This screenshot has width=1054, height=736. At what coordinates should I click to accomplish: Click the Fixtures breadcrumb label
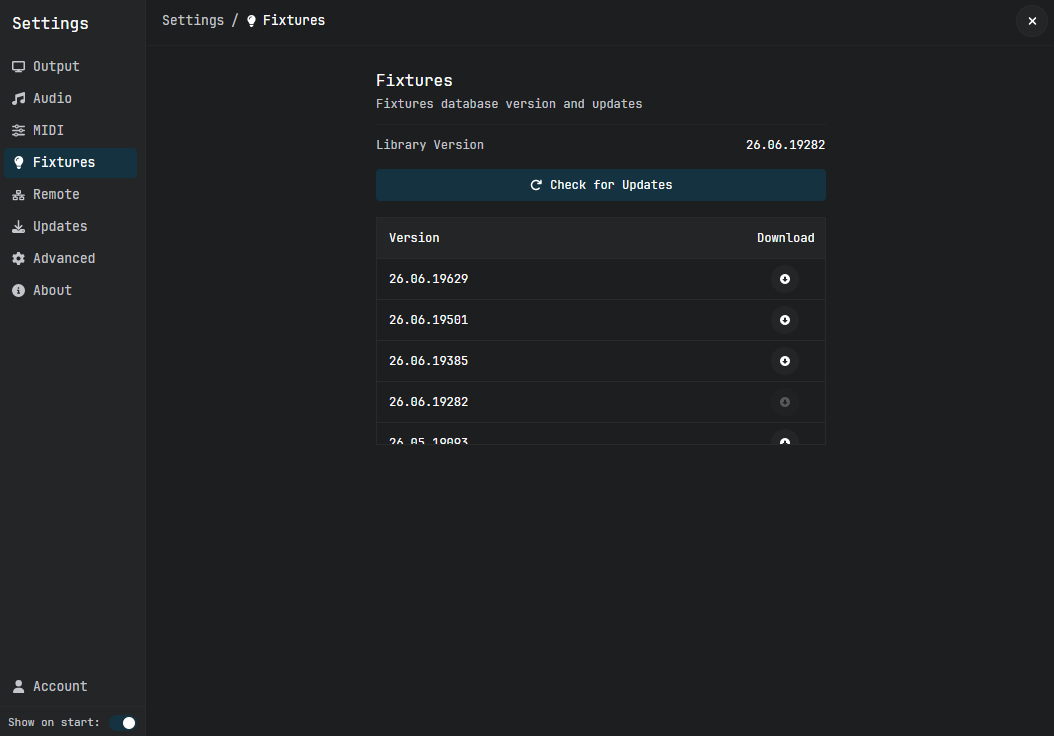(294, 20)
